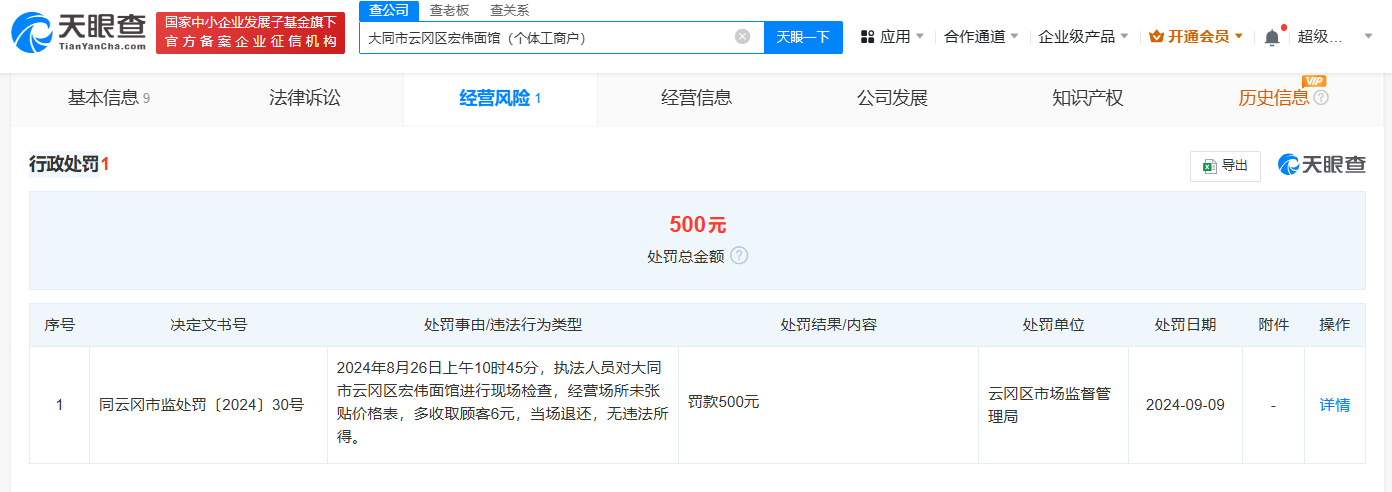Open the 详情 link for penalty row
The image size is (1392, 492).
click(x=1334, y=405)
